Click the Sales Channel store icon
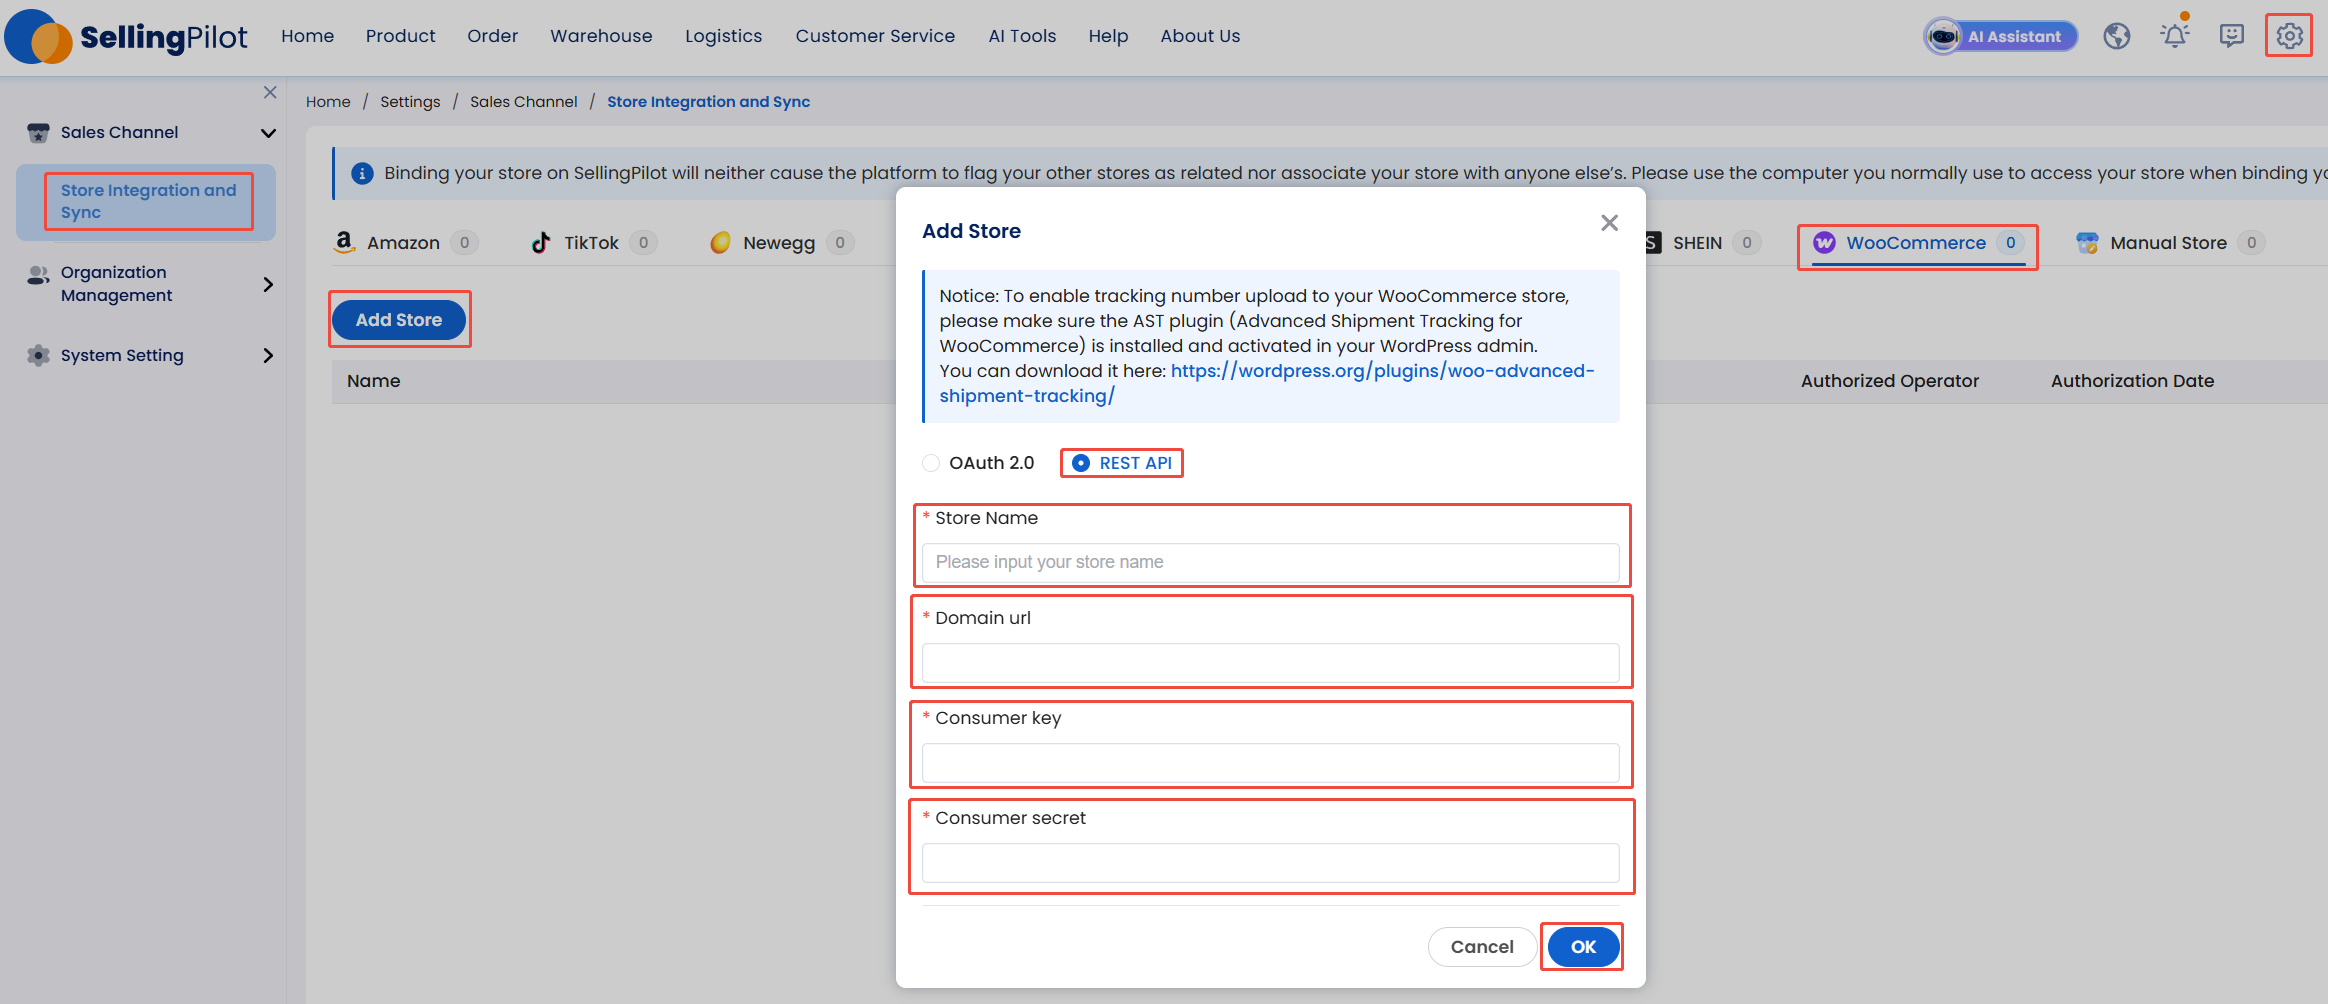Image resolution: width=2328 pixels, height=1004 pixels. click(38, 133)
